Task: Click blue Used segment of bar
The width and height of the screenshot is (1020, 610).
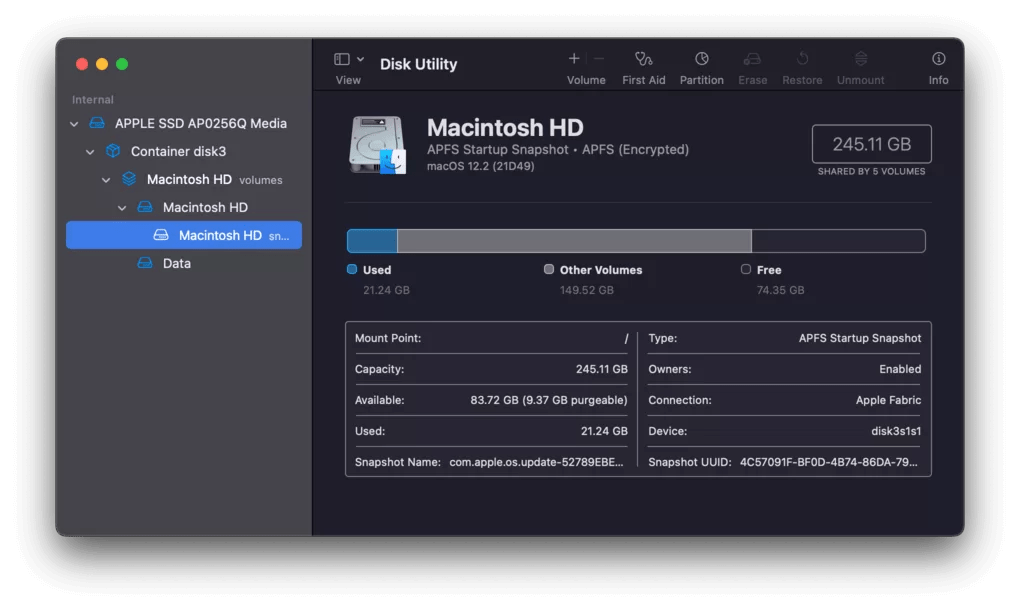Action: [x=372, y=241]
